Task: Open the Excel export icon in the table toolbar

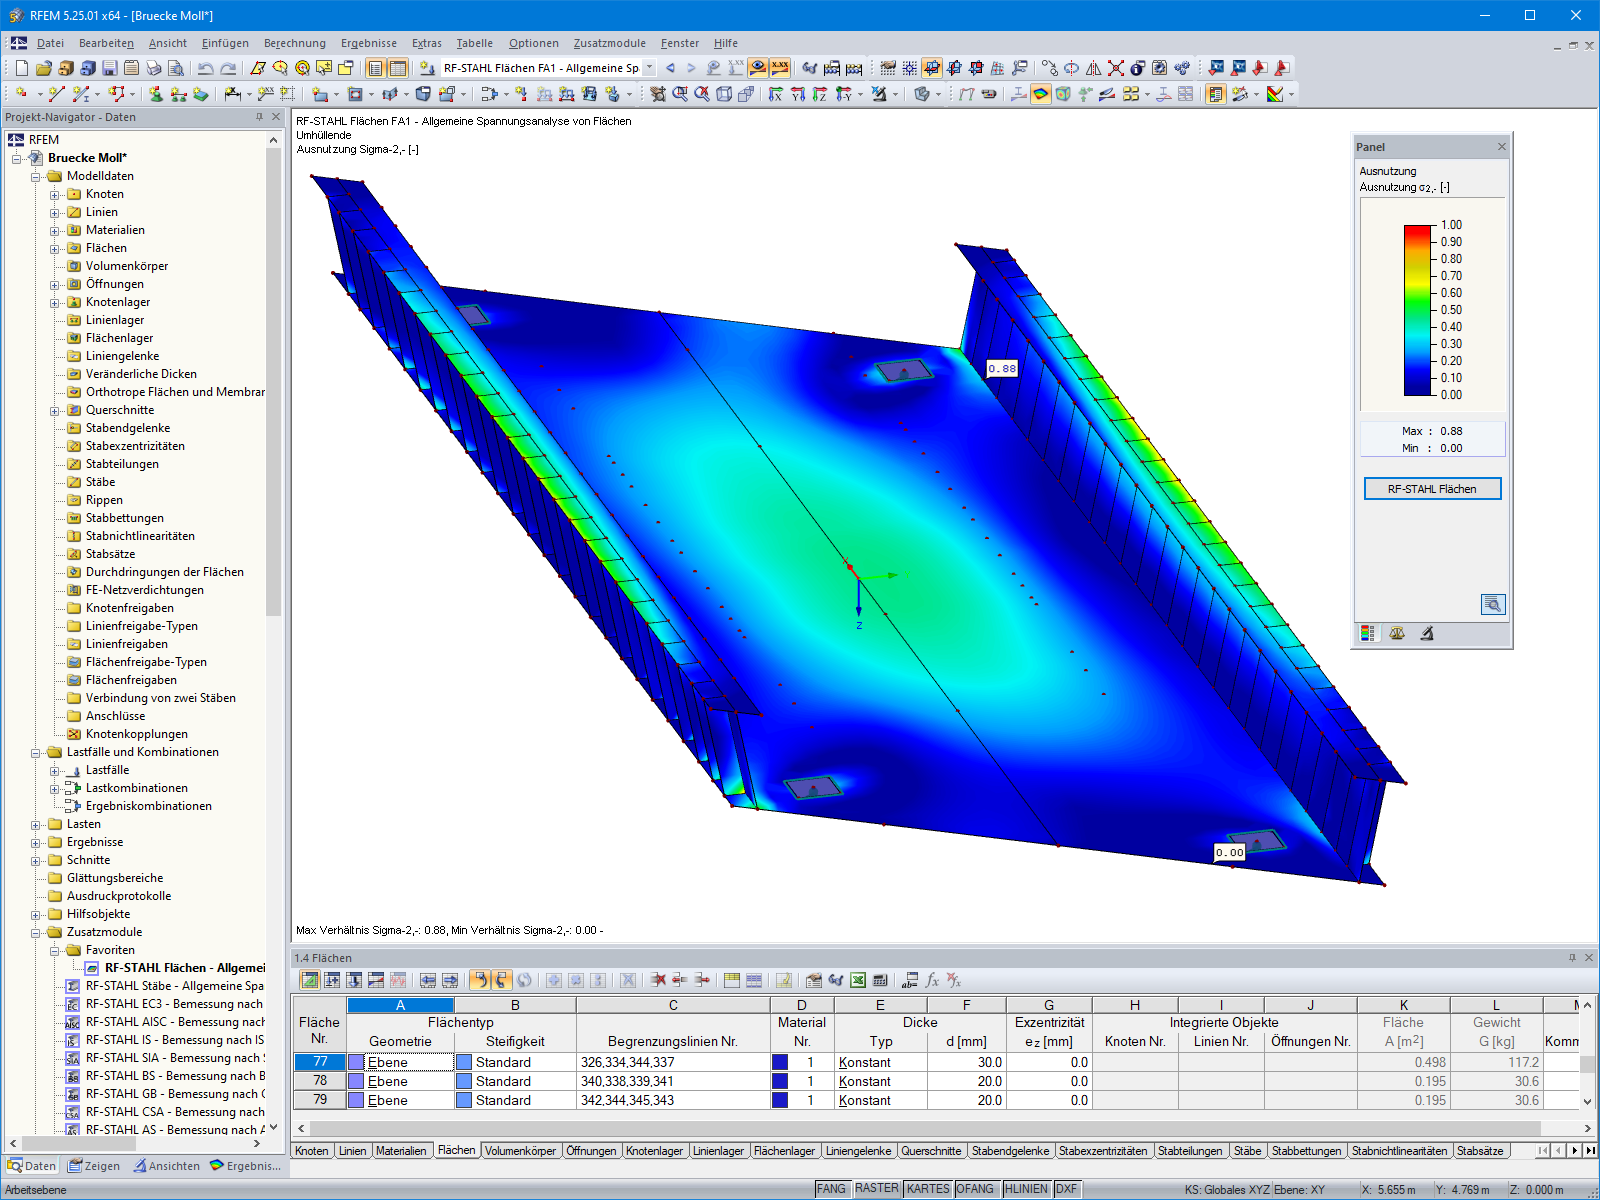Action: click(x=858, y=981)
